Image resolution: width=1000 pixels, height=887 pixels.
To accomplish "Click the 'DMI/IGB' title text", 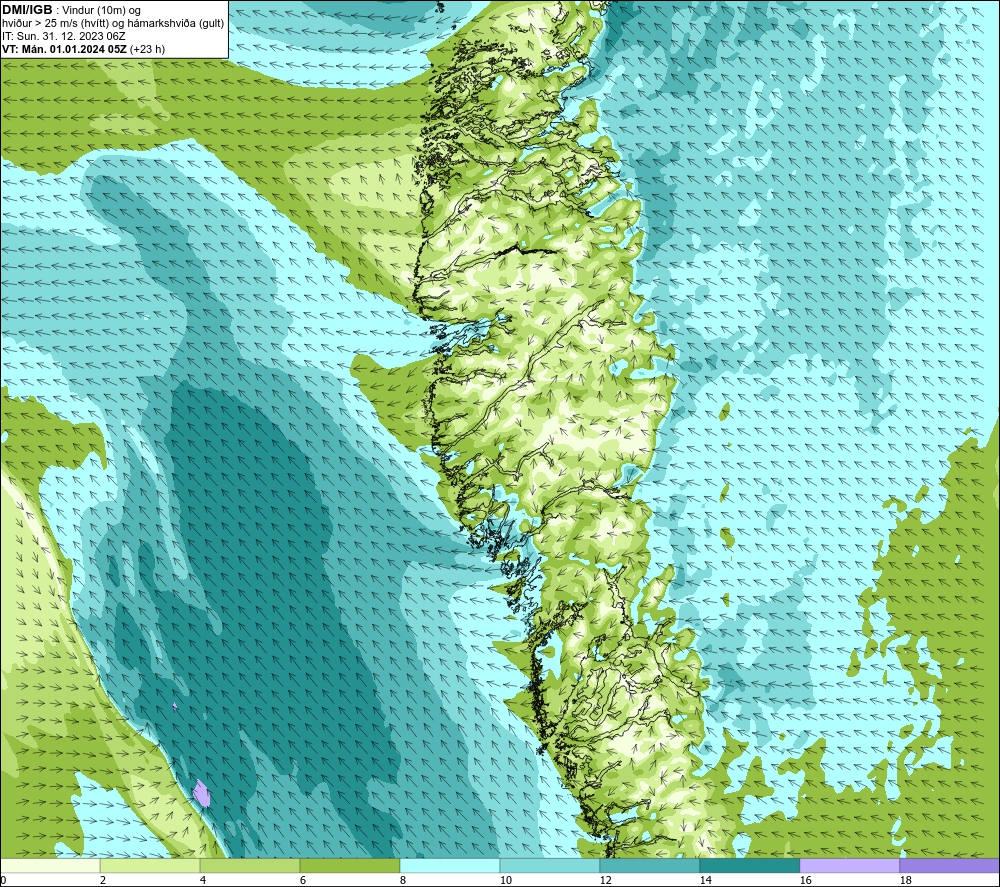I will tap(27, 10).
